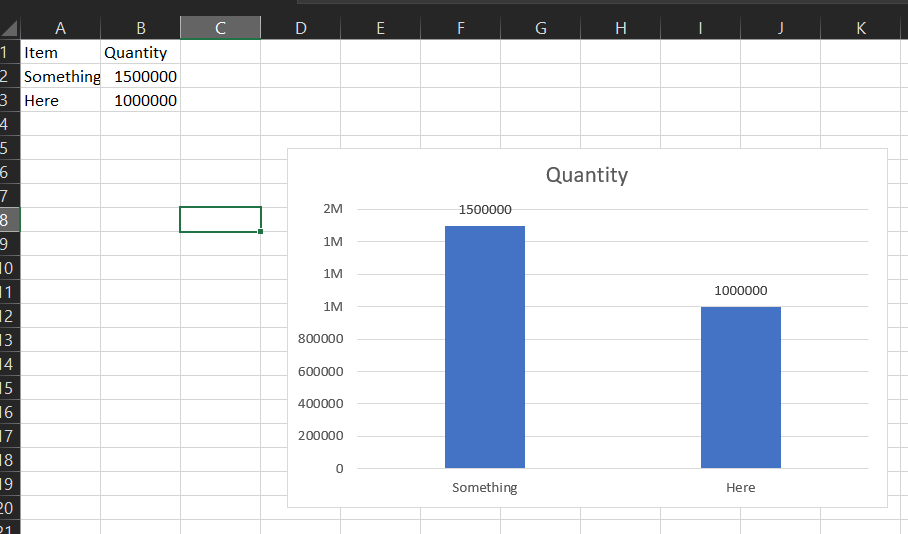The image size is (908, 534).
Task: Click the '0' vertical axis label
Action: click(339, 469)
